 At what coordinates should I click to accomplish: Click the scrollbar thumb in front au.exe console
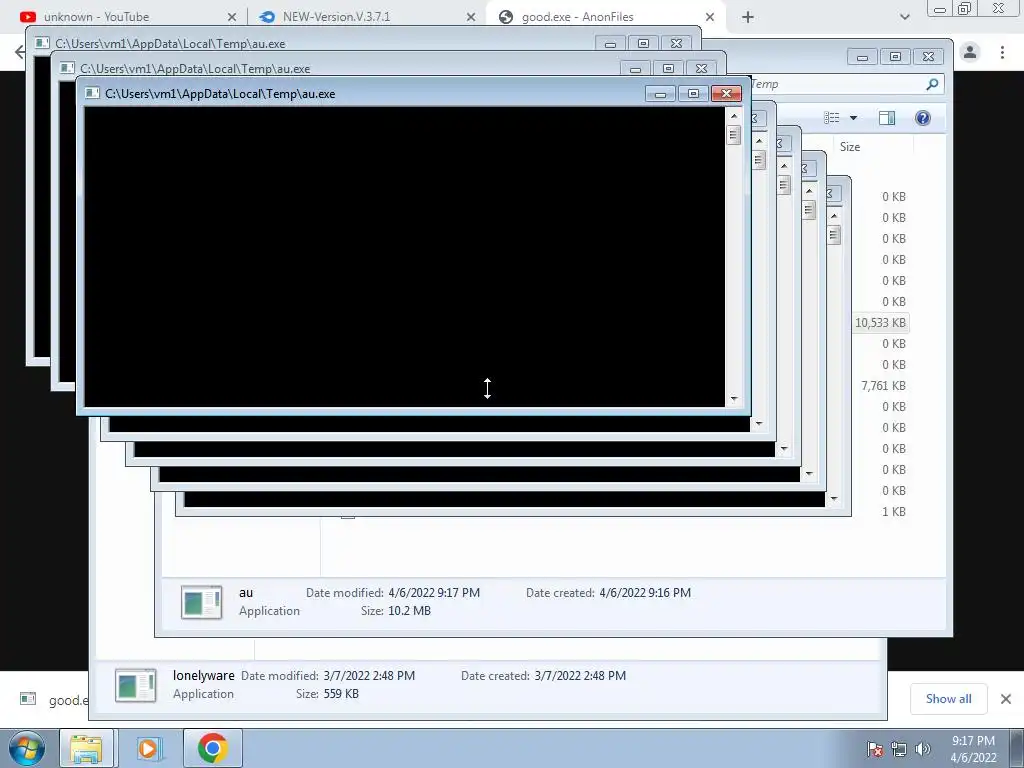[x=734, y=135]
